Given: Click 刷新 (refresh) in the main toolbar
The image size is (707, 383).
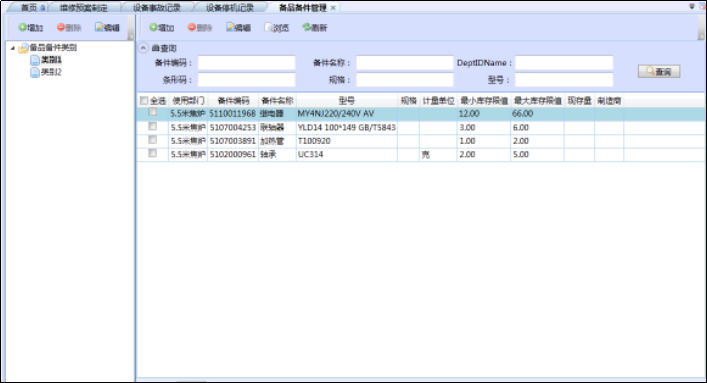Looking at the screenshot, I should pos(315,28).
